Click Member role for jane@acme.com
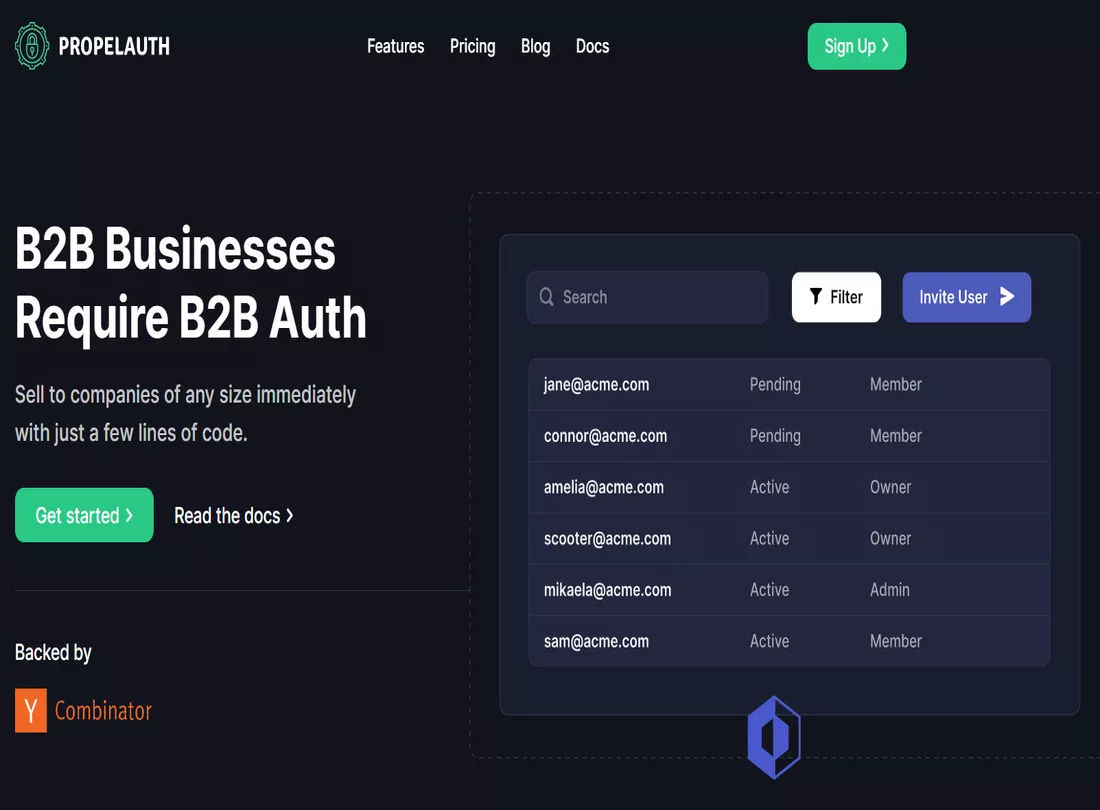The width and height of the screenshot is (1100, 810). pos(896,384)
